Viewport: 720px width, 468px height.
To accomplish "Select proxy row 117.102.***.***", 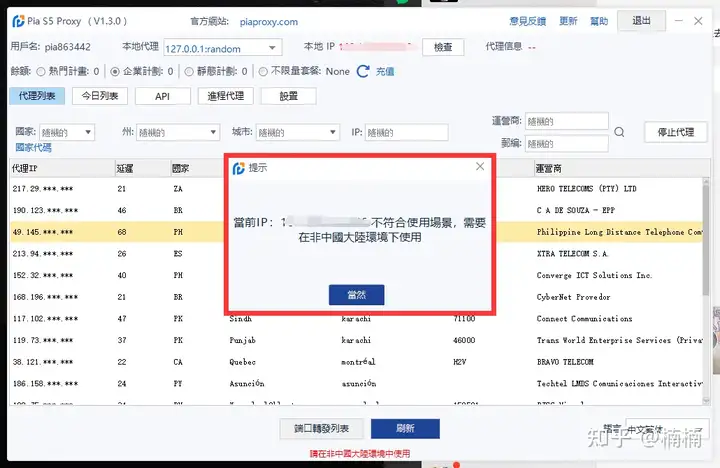I will click(x=356, y=319).
